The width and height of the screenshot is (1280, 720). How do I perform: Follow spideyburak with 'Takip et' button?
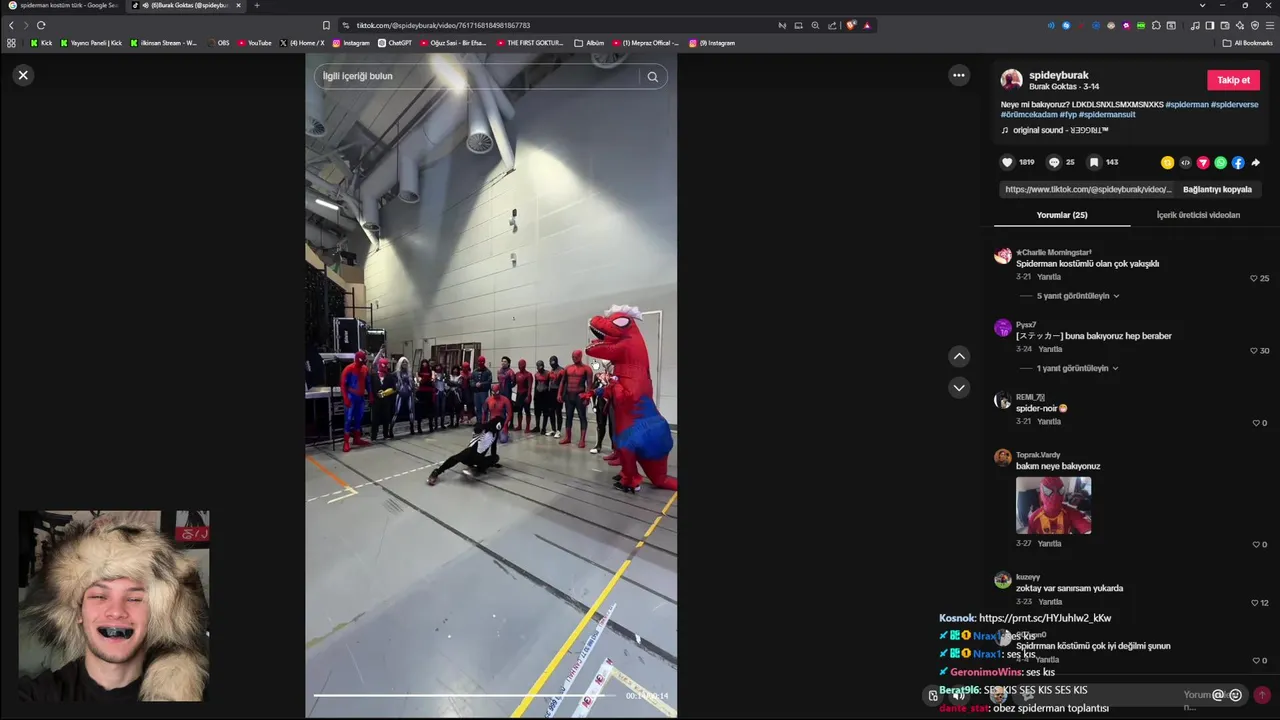[1233, 80]
